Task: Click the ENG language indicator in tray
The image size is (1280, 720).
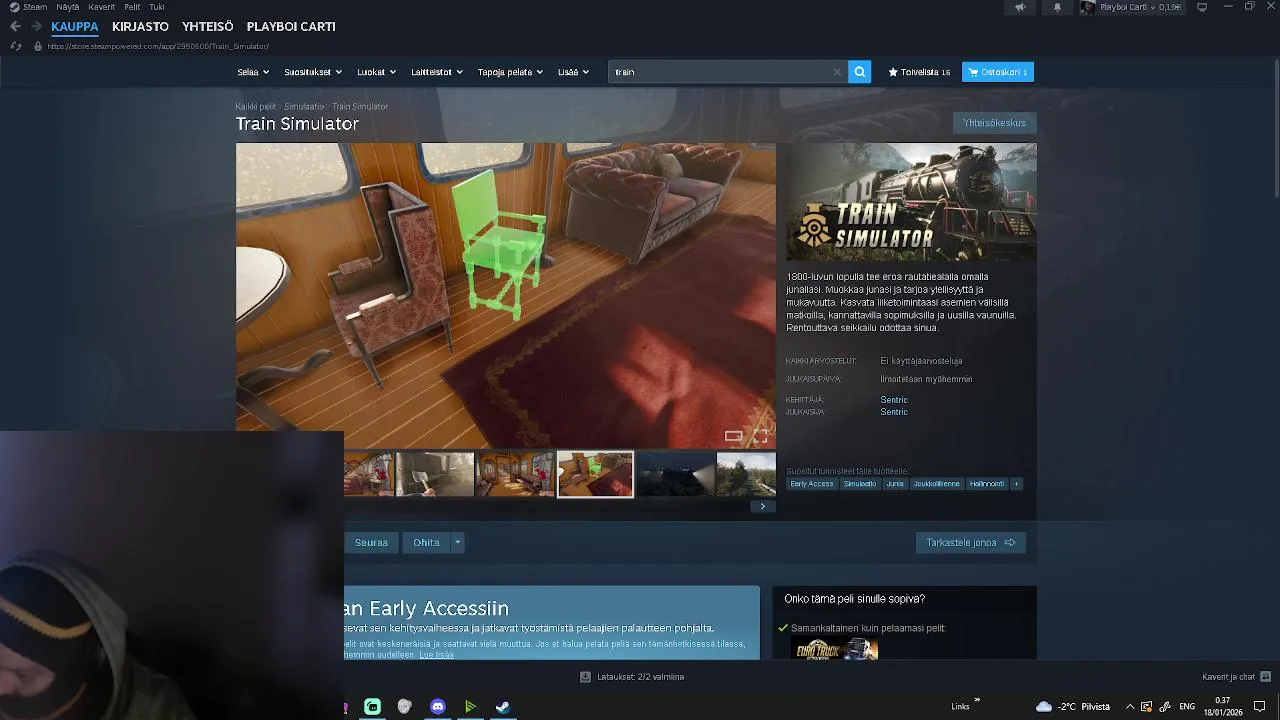Action: (1187, 707)
